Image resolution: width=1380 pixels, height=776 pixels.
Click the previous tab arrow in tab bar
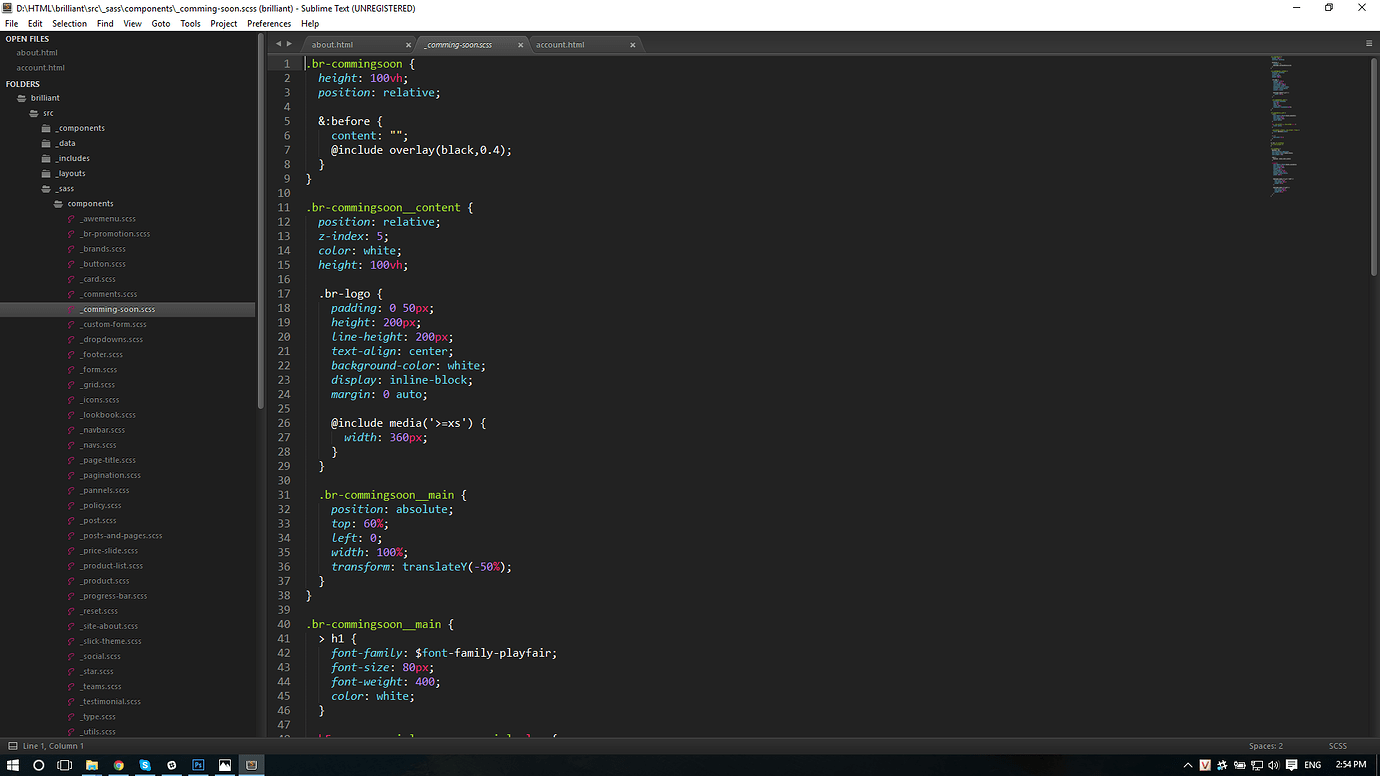(279, 44)
